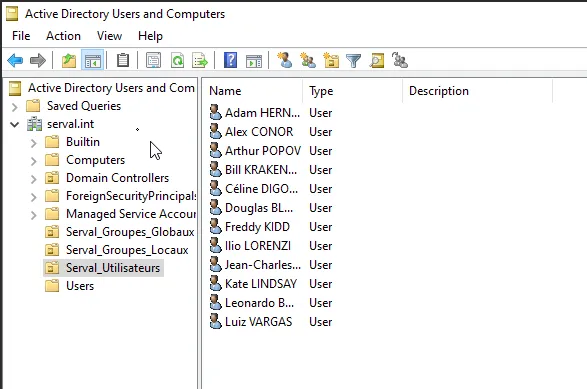Select Computers in the tree

(x=95, y=160)
